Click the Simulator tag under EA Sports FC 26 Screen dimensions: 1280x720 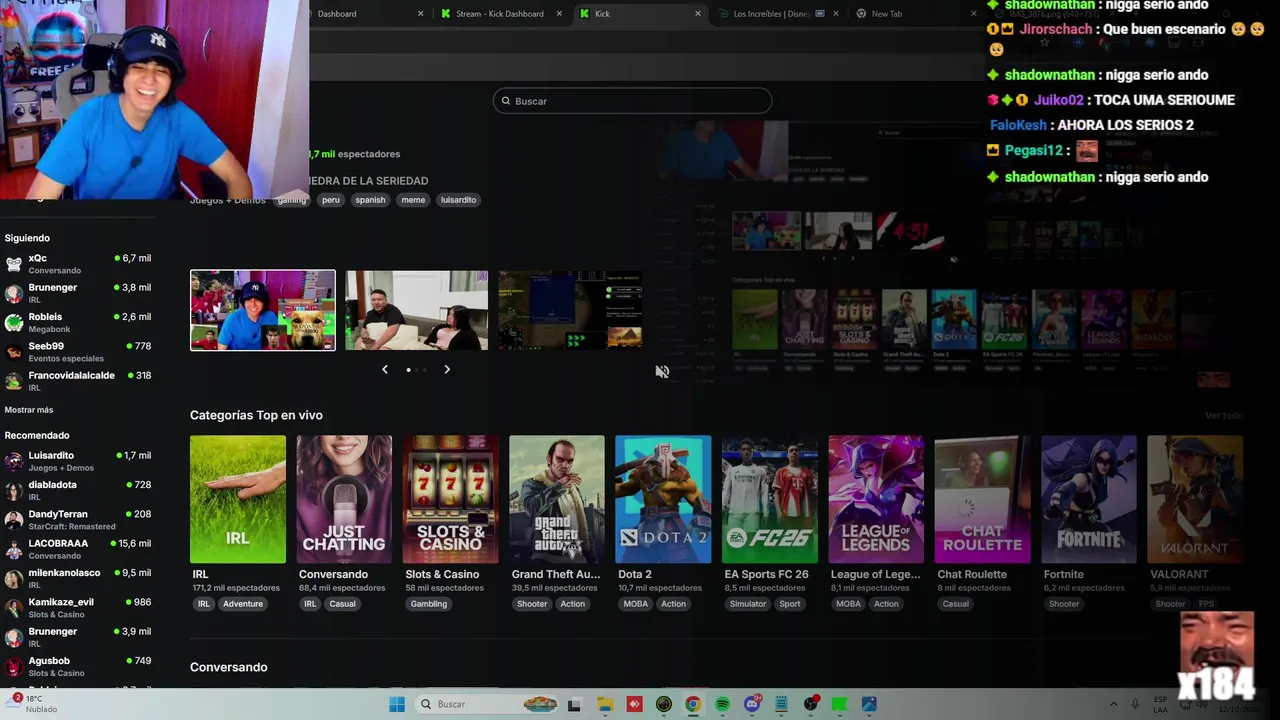pos(748,604)
